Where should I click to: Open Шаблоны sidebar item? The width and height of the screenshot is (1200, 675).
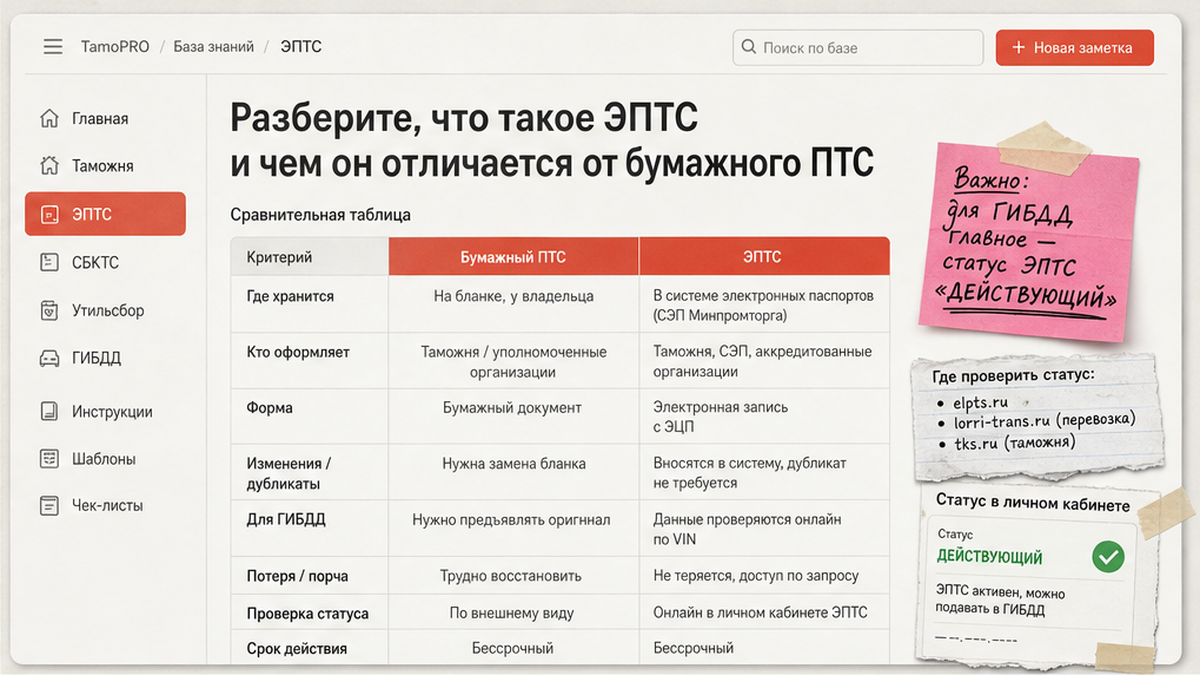(105, 459)
